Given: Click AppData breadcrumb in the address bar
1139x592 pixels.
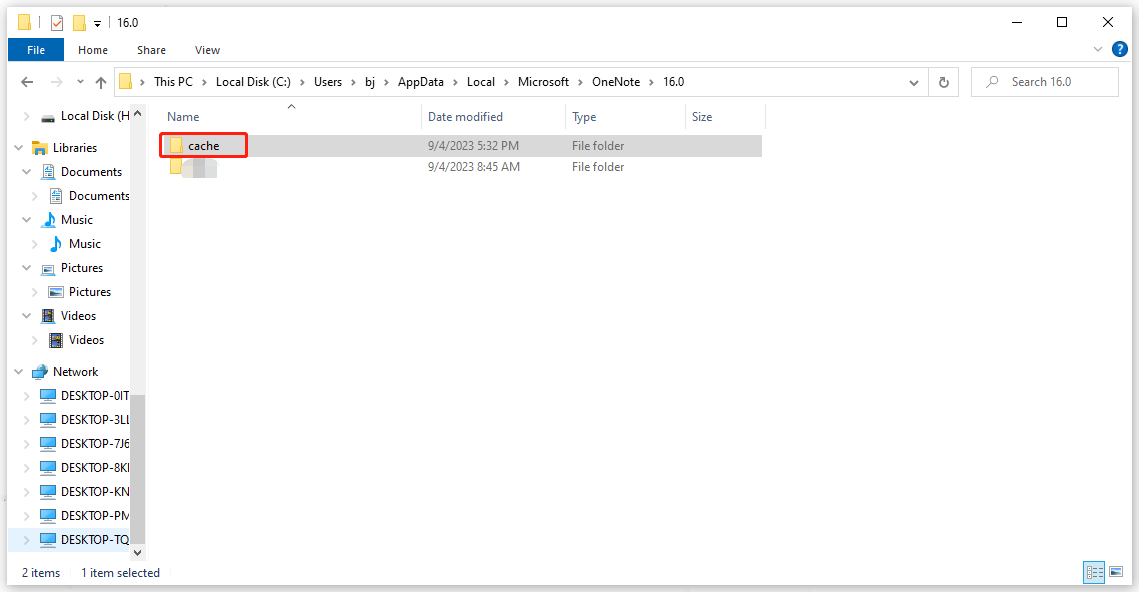Looking at the screenshot, I should (421, 82).
